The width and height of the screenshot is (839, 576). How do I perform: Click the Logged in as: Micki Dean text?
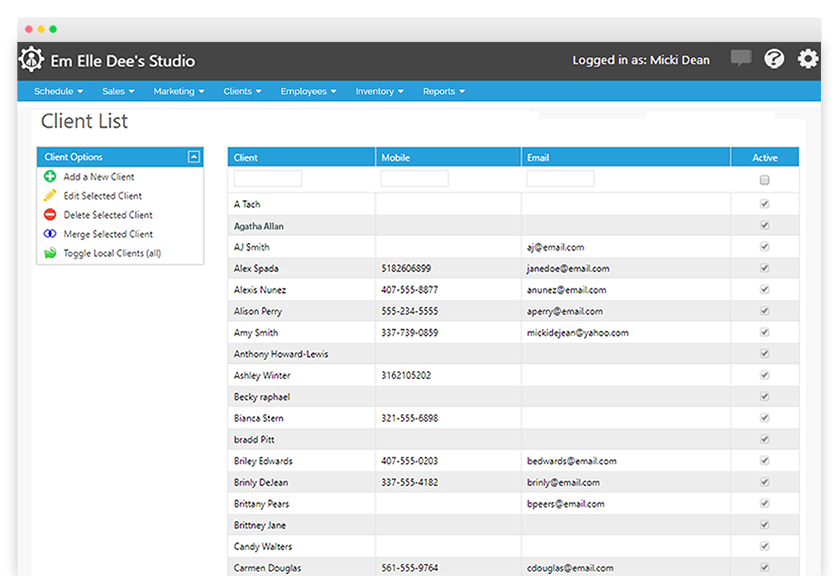tap(640, 60)
